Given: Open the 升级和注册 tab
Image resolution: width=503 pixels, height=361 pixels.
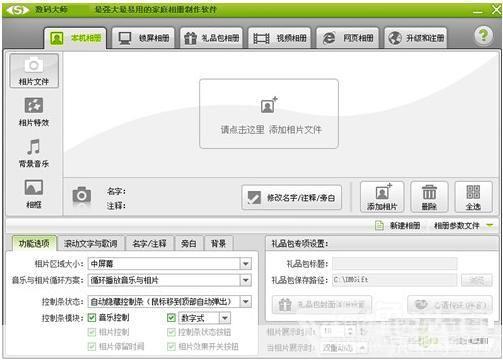Looking at the screenshot, I should click(416, 38).
